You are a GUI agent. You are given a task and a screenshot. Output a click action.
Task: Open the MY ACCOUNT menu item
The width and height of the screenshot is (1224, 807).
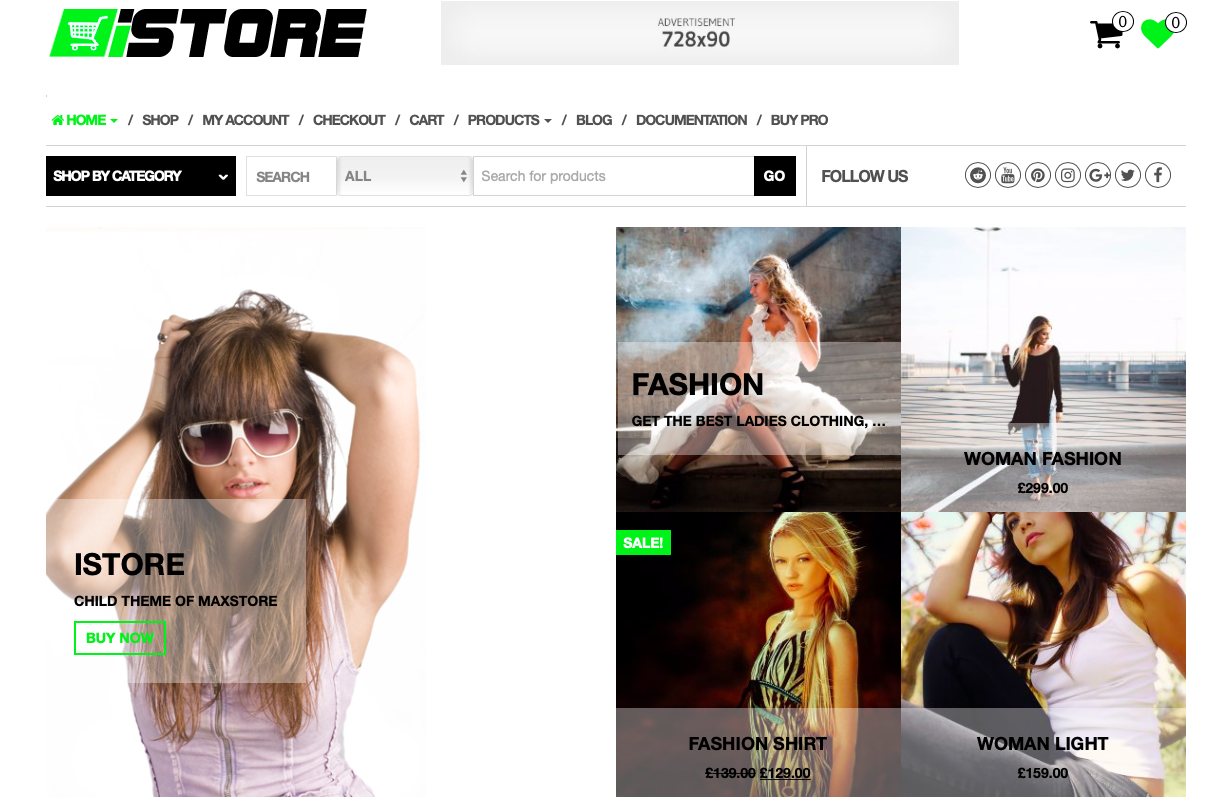[x=245, y=120]
